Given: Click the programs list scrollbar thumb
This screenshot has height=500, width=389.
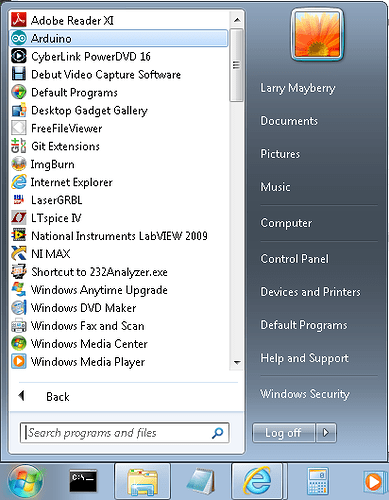Looking at the screenshot, I should tap(237, 65).
